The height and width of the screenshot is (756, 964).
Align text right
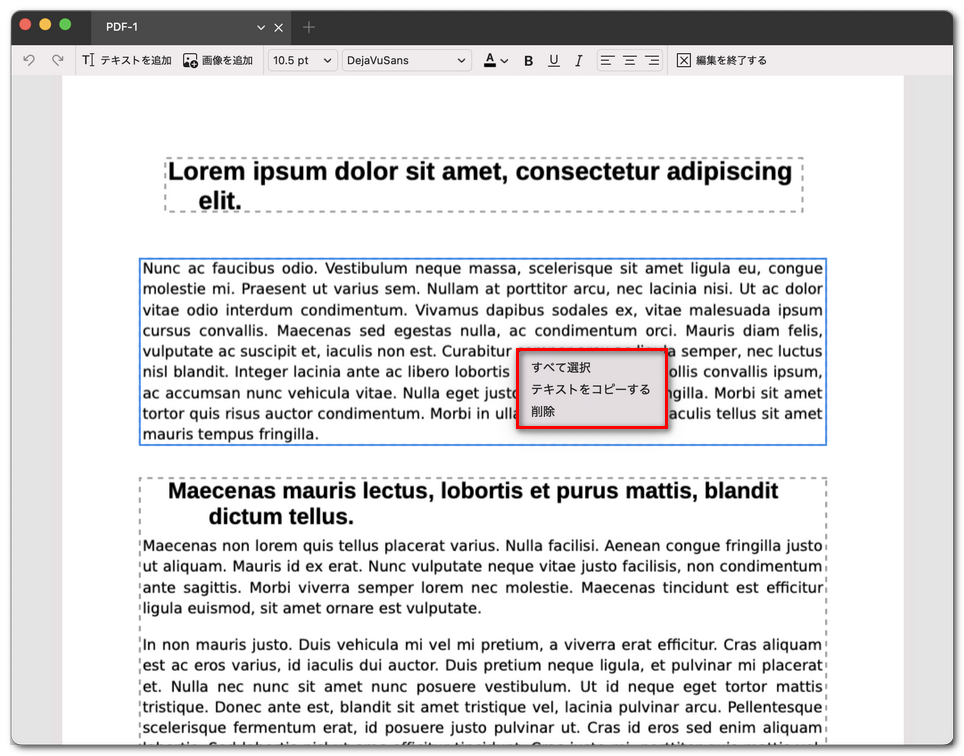click(652, 60)
